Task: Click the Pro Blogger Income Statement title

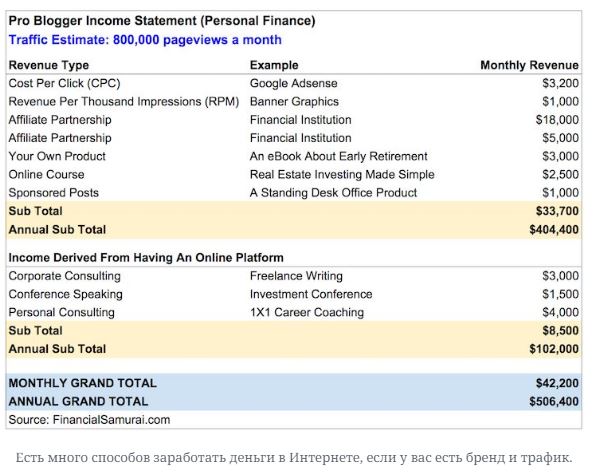Action: click(x=162, y=21)
